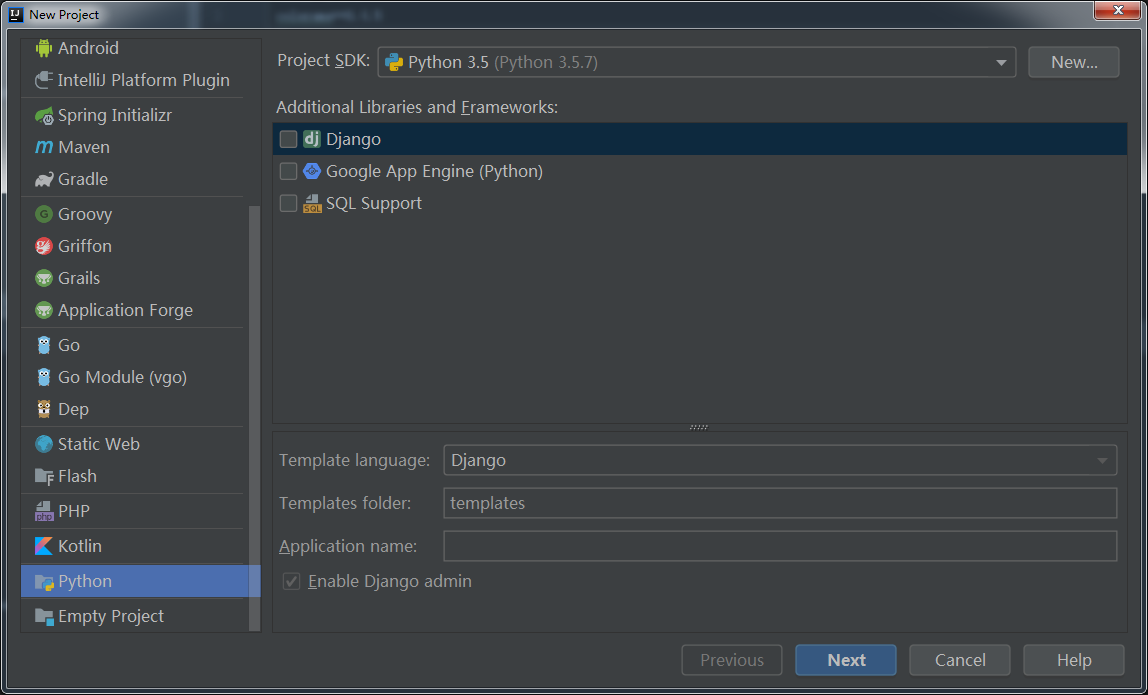Click the Dep icon

tap(44, 409)
